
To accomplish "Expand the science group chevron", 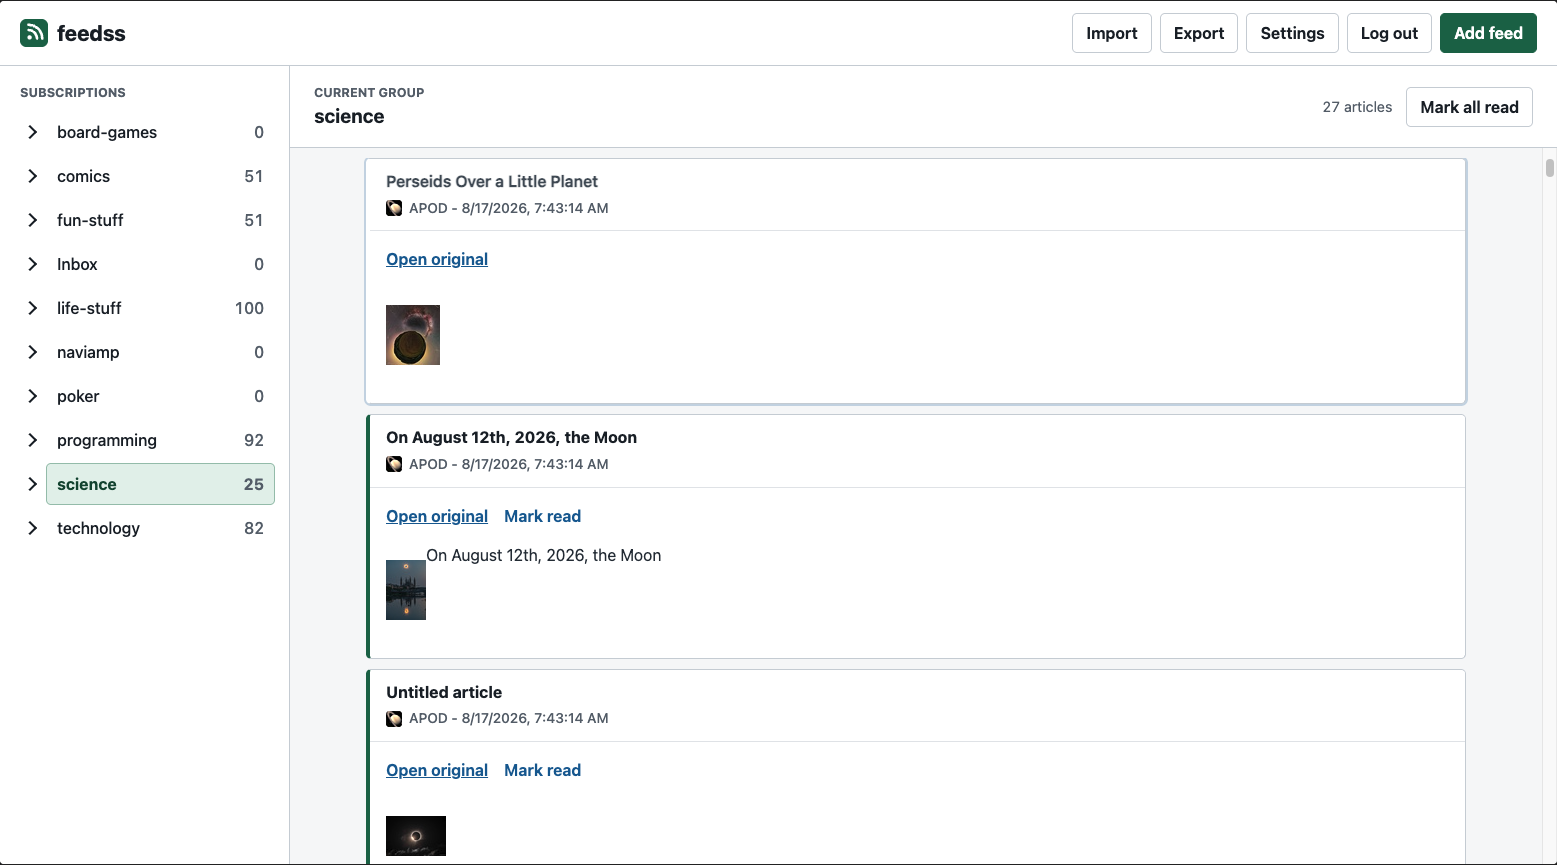I will pos(33,484).
